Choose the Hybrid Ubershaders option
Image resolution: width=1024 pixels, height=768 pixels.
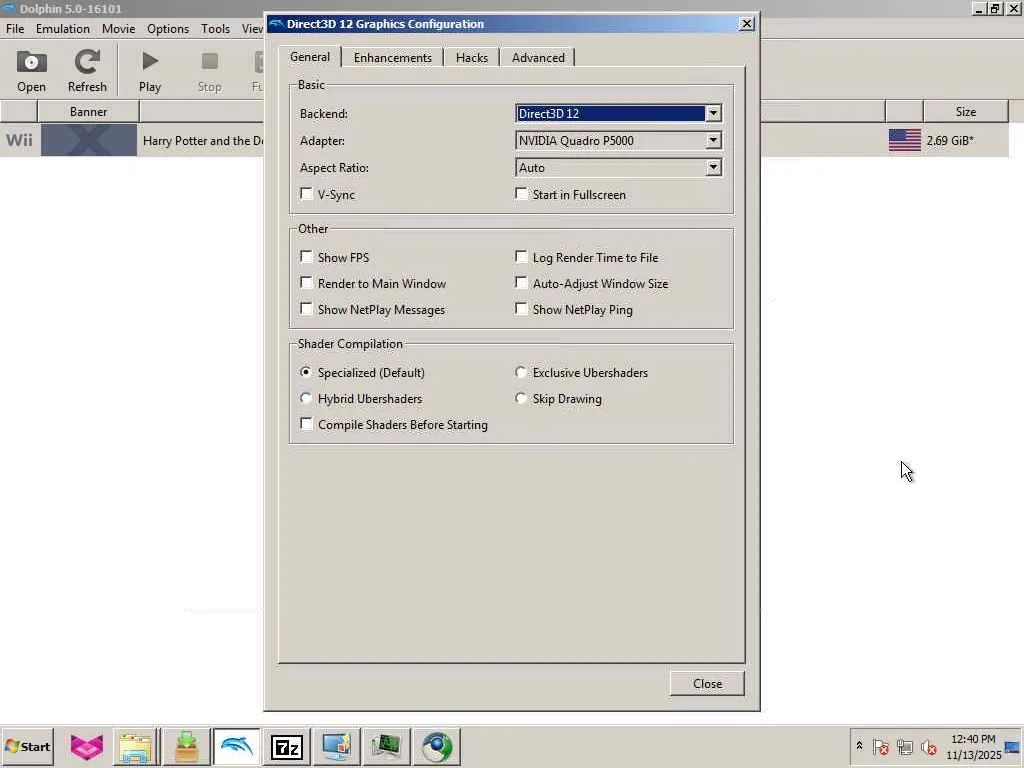pyautogui.click(x=306, y=398)
